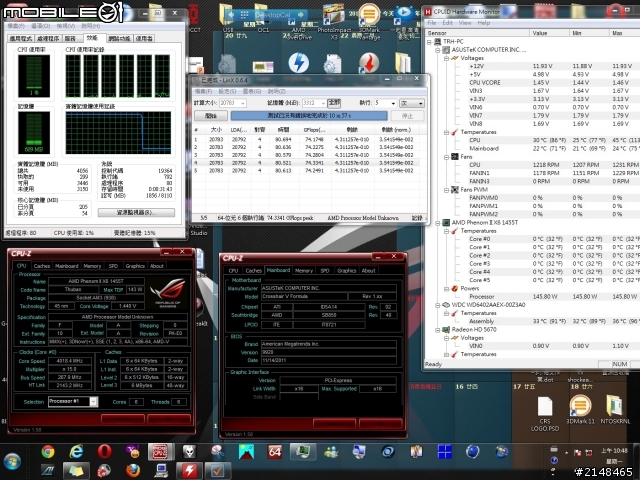Open Firefox from the taskbar

coord(133,471)
